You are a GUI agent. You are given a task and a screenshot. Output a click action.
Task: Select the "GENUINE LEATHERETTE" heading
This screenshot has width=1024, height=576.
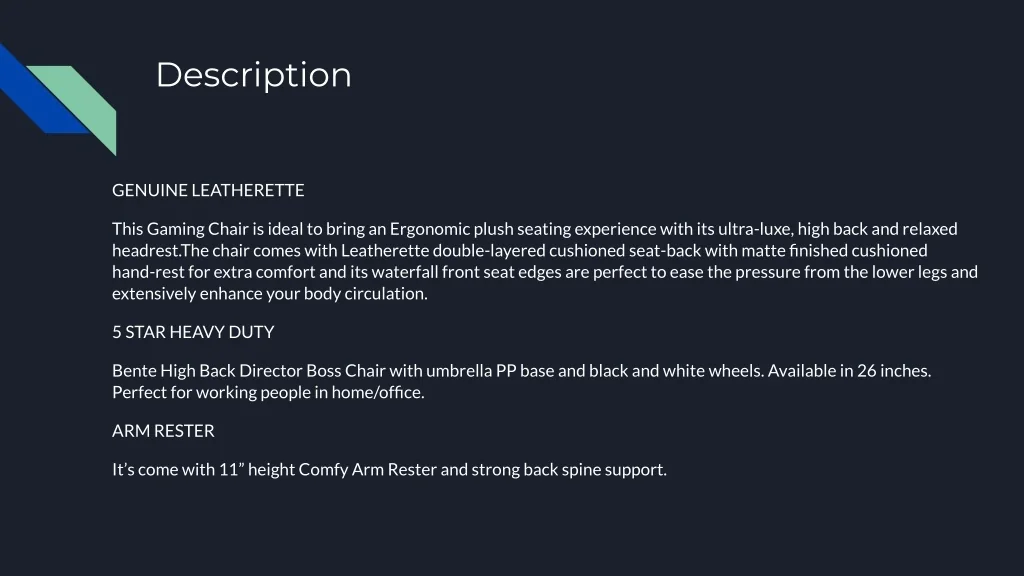(x=208, y=190)
